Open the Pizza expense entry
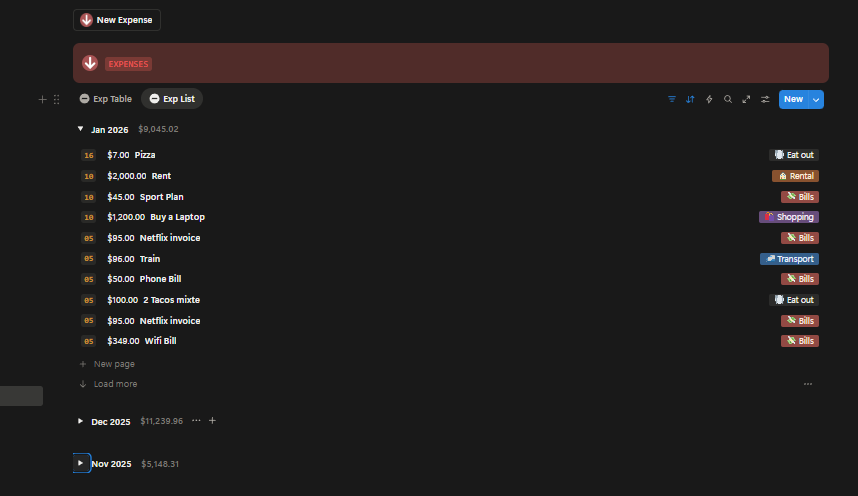Viewport: 858px width, 496px height. pyautogui.click(x=145, y=155)
